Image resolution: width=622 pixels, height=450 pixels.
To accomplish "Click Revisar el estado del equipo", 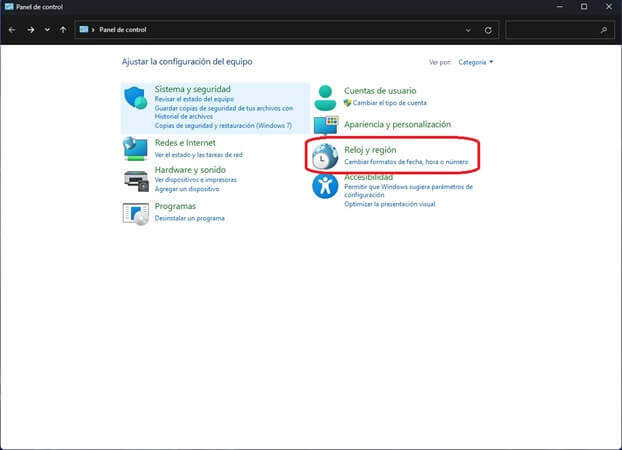I will pyautogui.click(x=194, y=99).
